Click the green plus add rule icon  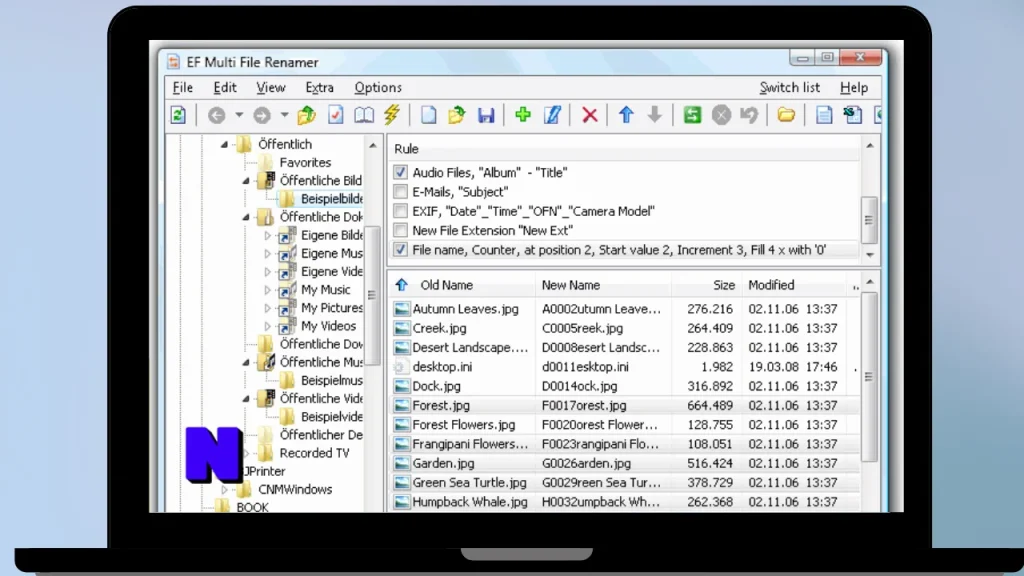click(522, 115)
